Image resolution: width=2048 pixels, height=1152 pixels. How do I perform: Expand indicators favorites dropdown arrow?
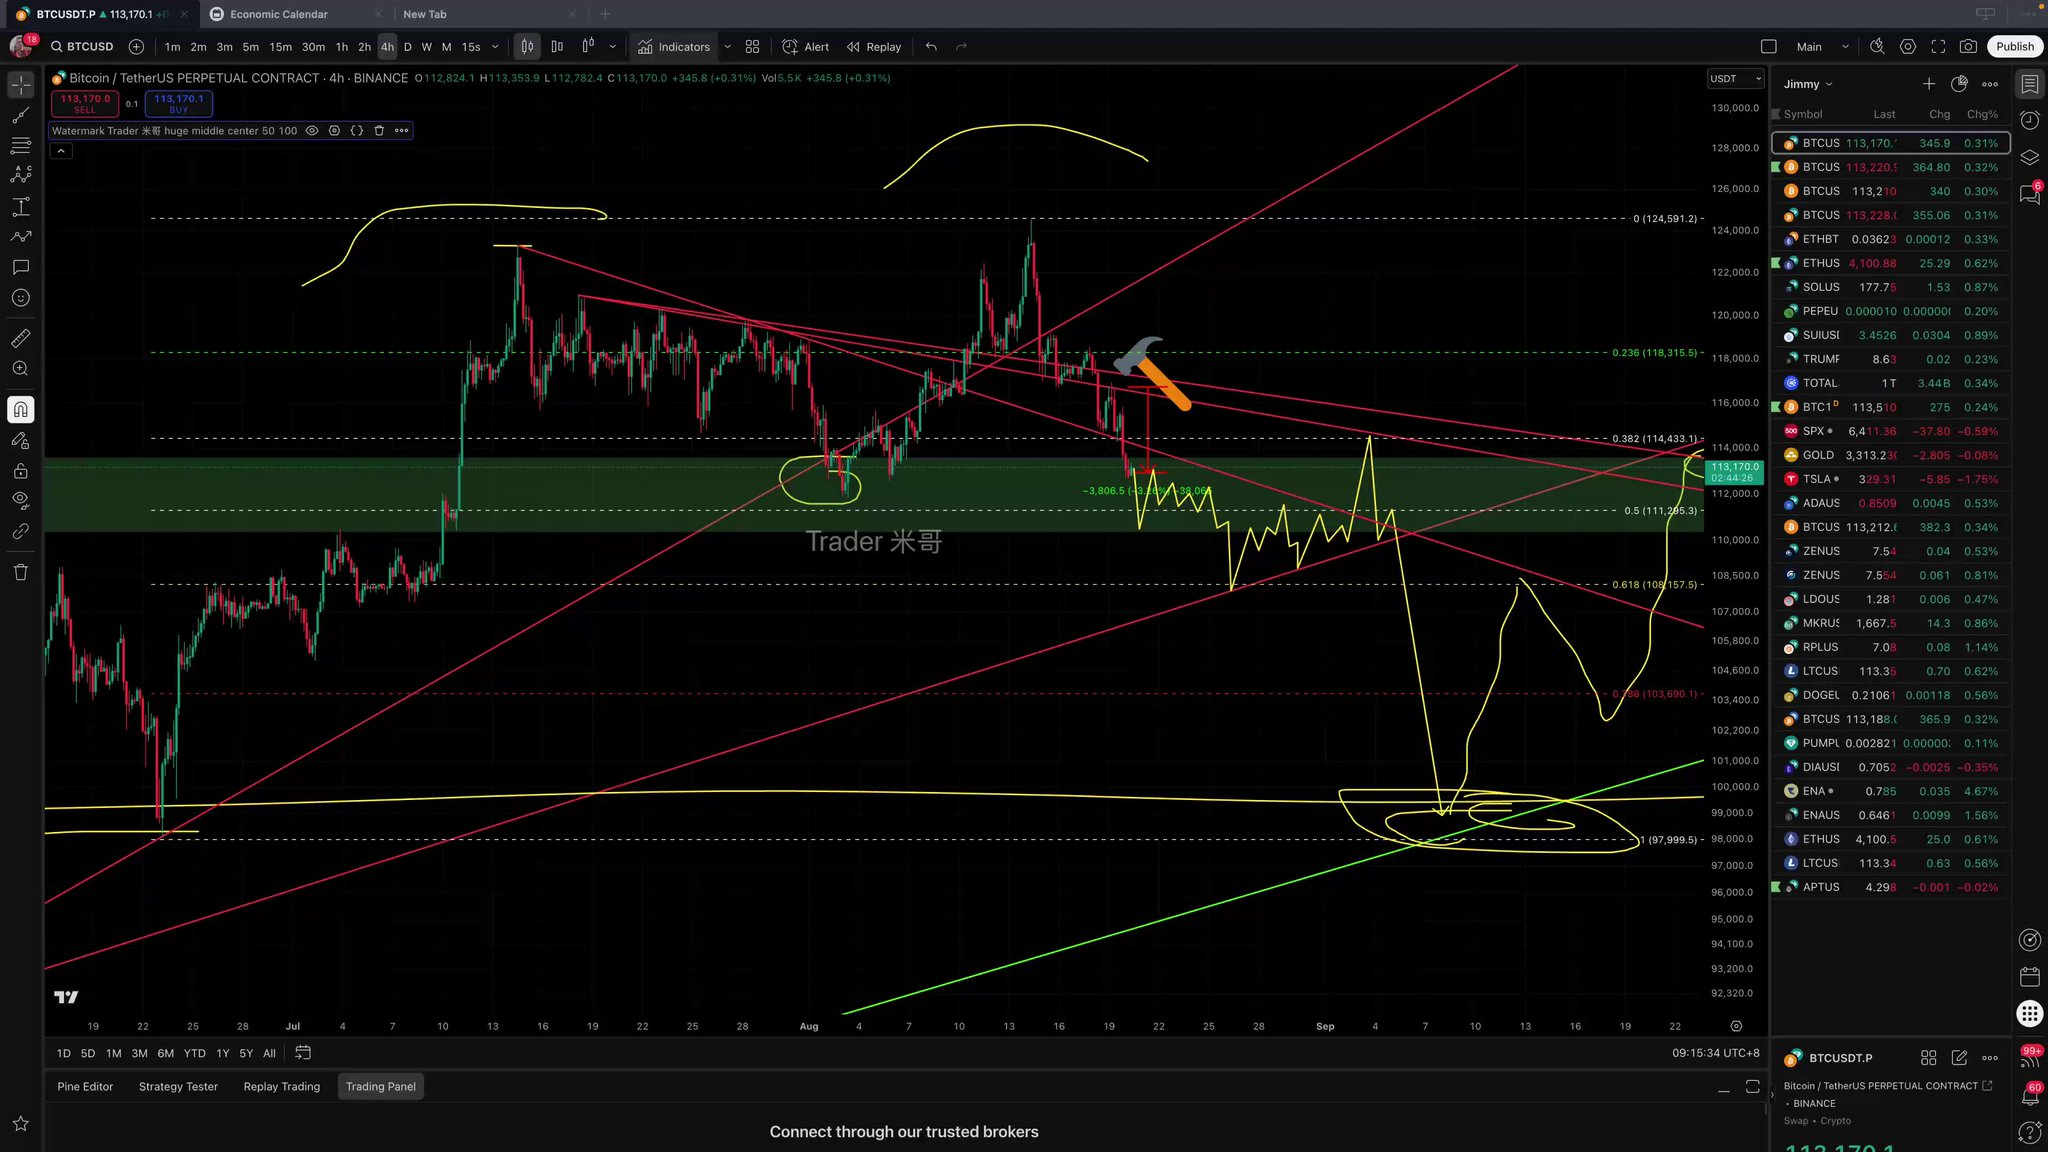click(x=727, y=47)
